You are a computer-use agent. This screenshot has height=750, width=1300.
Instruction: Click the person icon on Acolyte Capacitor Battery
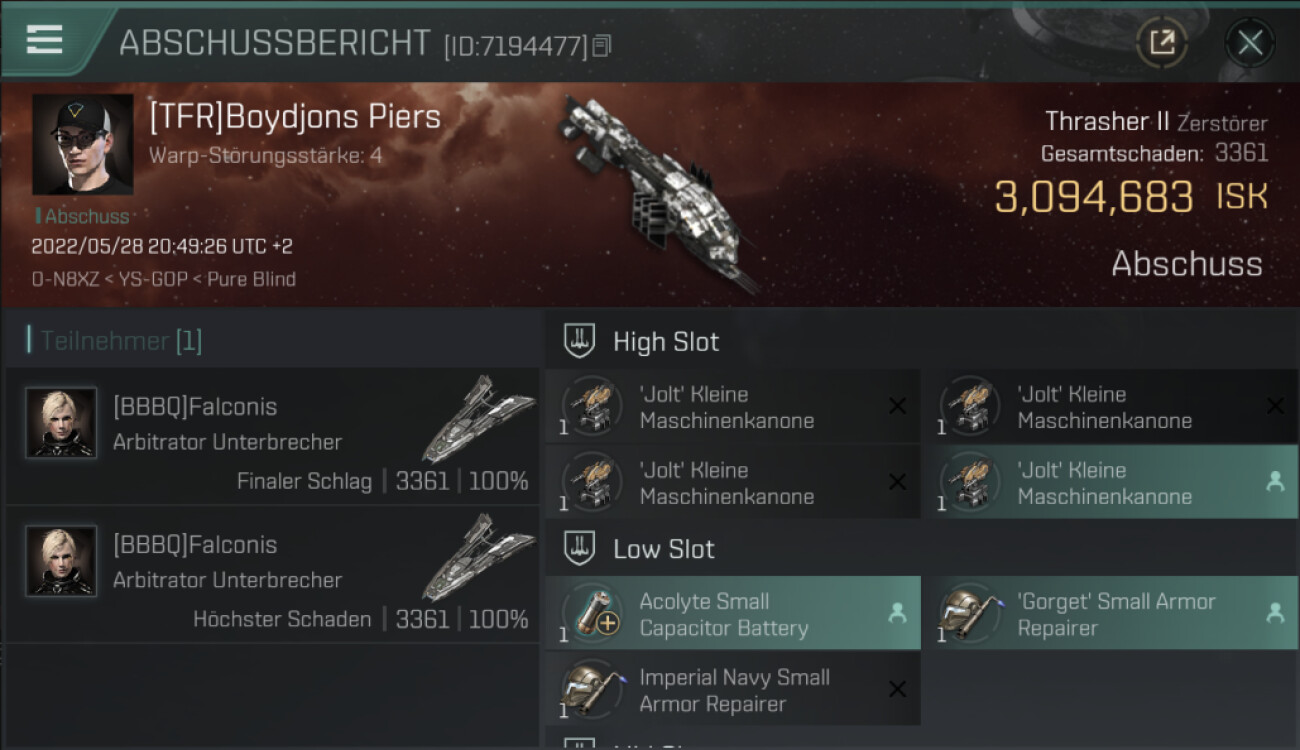(x=897, y=613)
